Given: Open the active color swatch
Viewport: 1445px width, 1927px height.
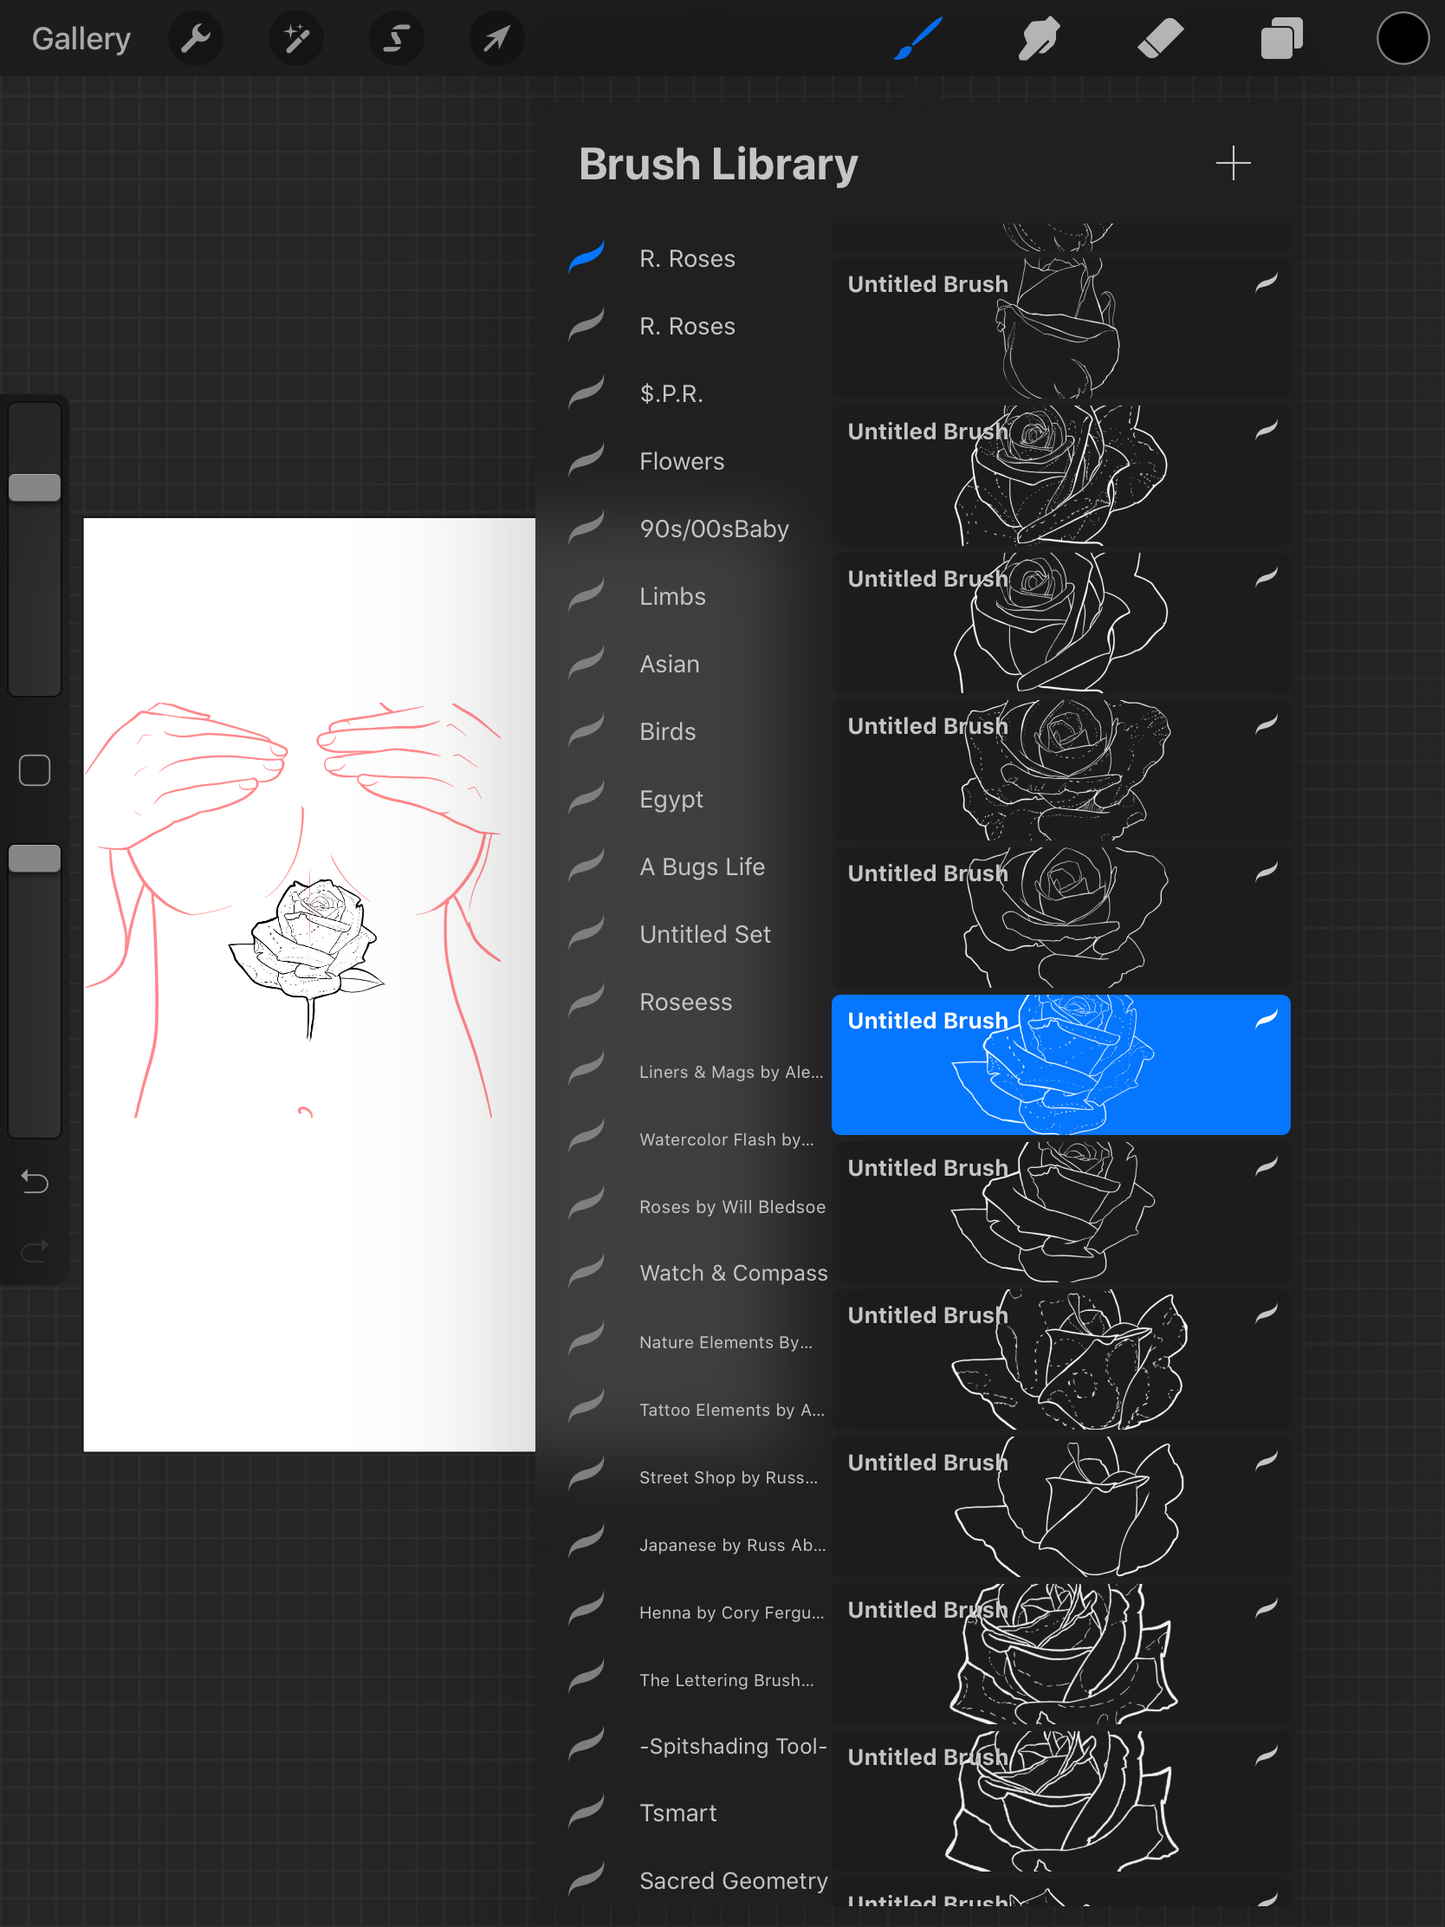Looking at the screenshot, I should tap(1402, 39).
